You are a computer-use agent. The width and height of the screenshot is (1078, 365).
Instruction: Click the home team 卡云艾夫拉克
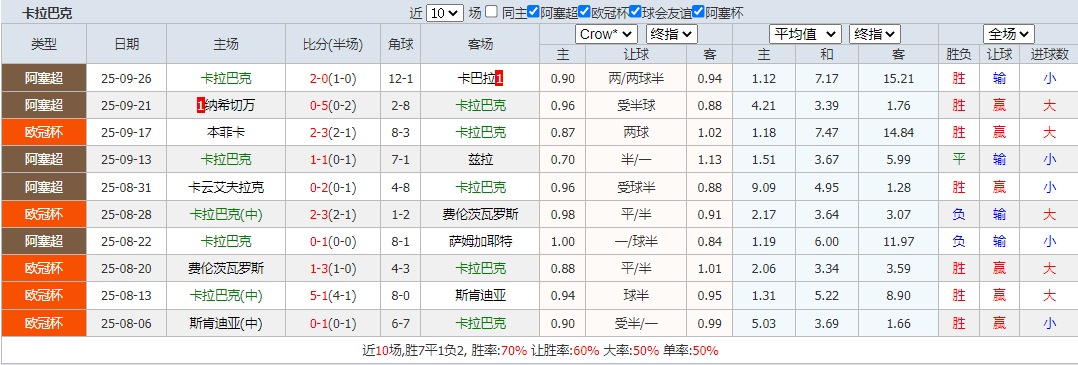[x=226, y=187]
